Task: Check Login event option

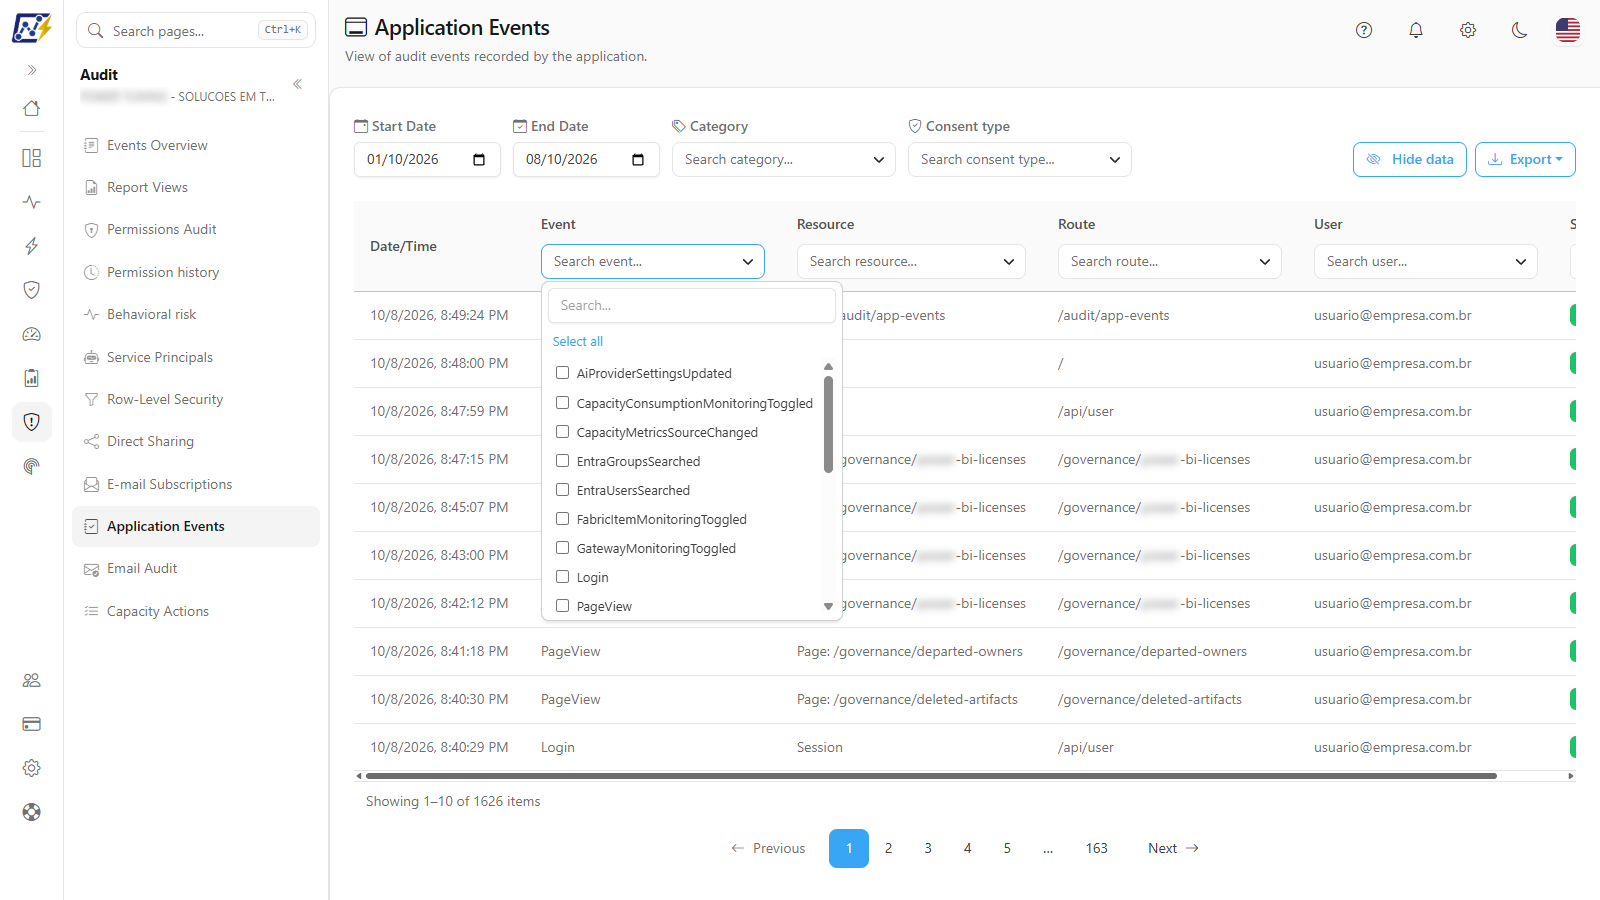Action: [563, 577]
